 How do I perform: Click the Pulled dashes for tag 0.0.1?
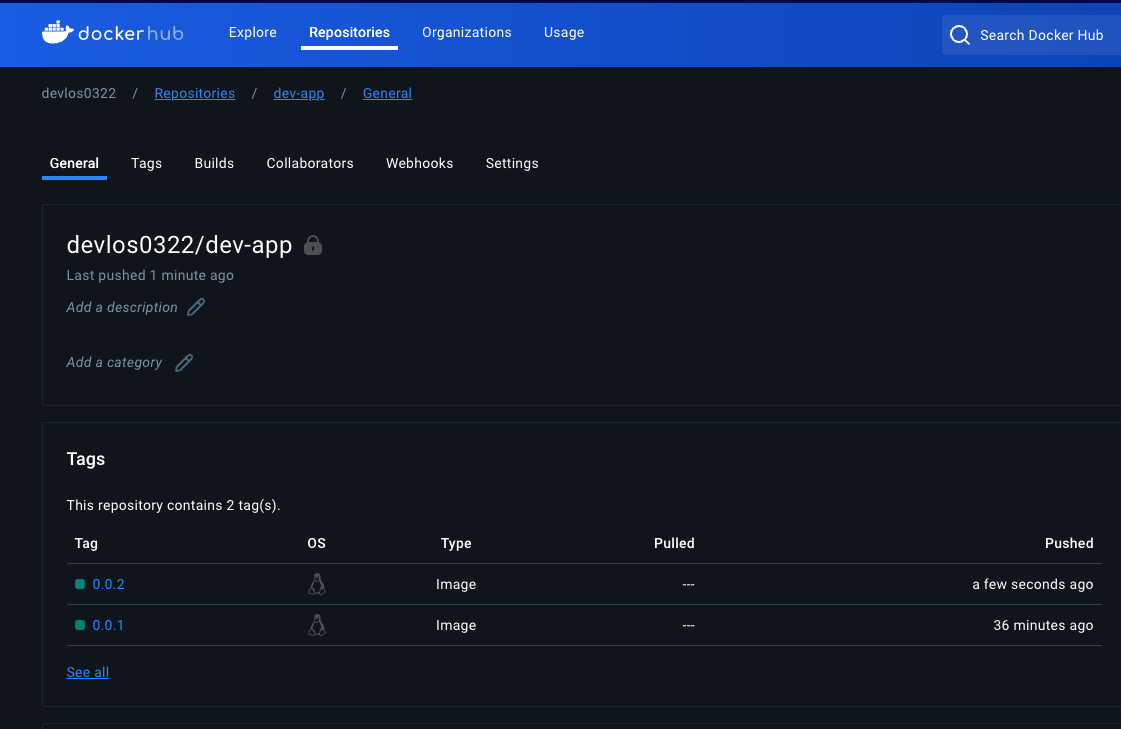[688, 625]
